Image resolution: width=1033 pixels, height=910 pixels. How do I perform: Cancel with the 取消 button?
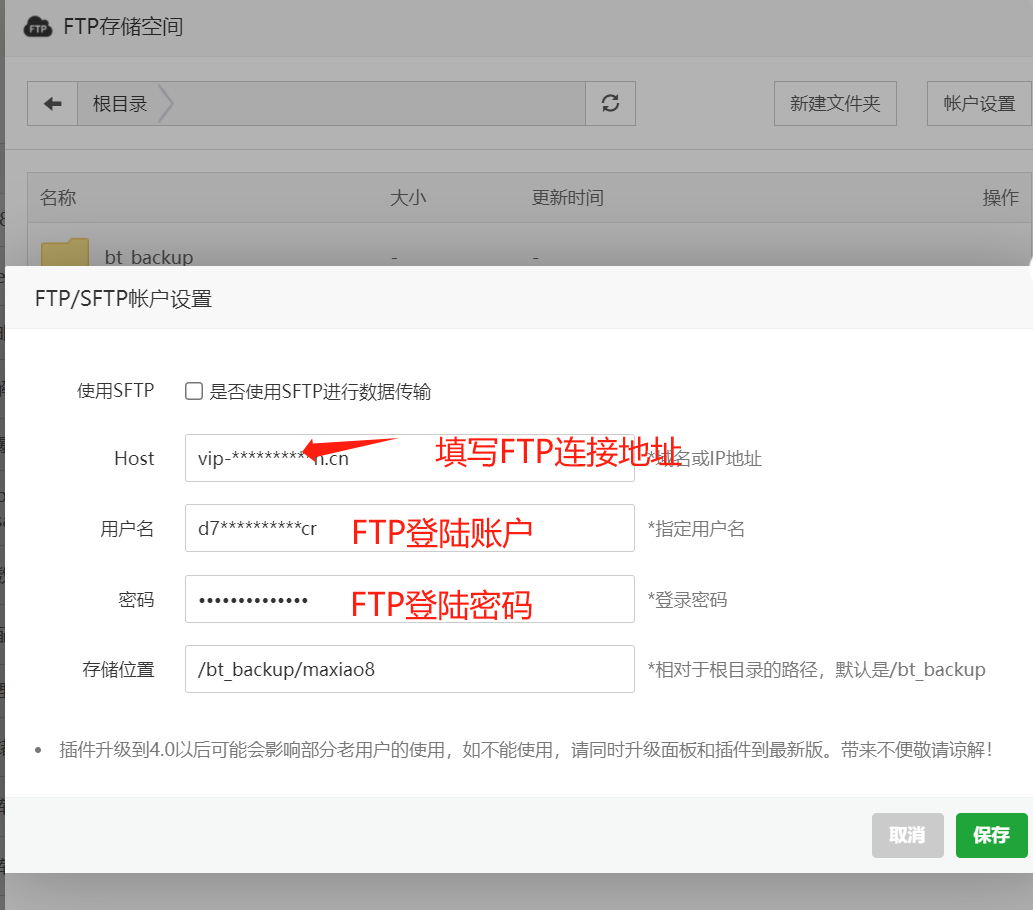click(x=907, y=835)
